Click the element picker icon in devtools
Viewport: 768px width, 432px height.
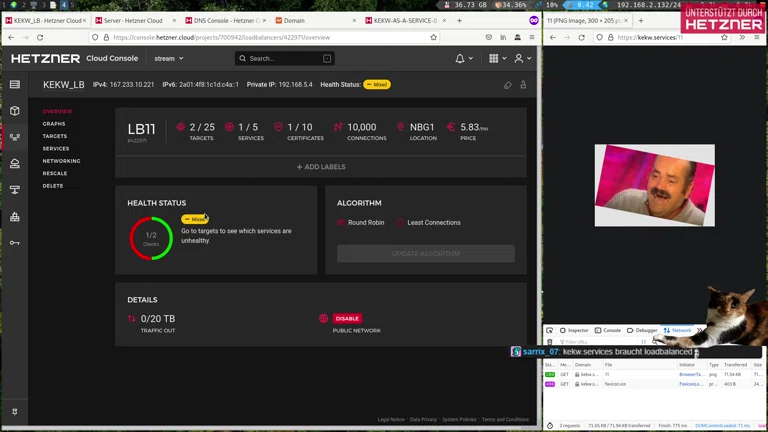coord(550,330)
